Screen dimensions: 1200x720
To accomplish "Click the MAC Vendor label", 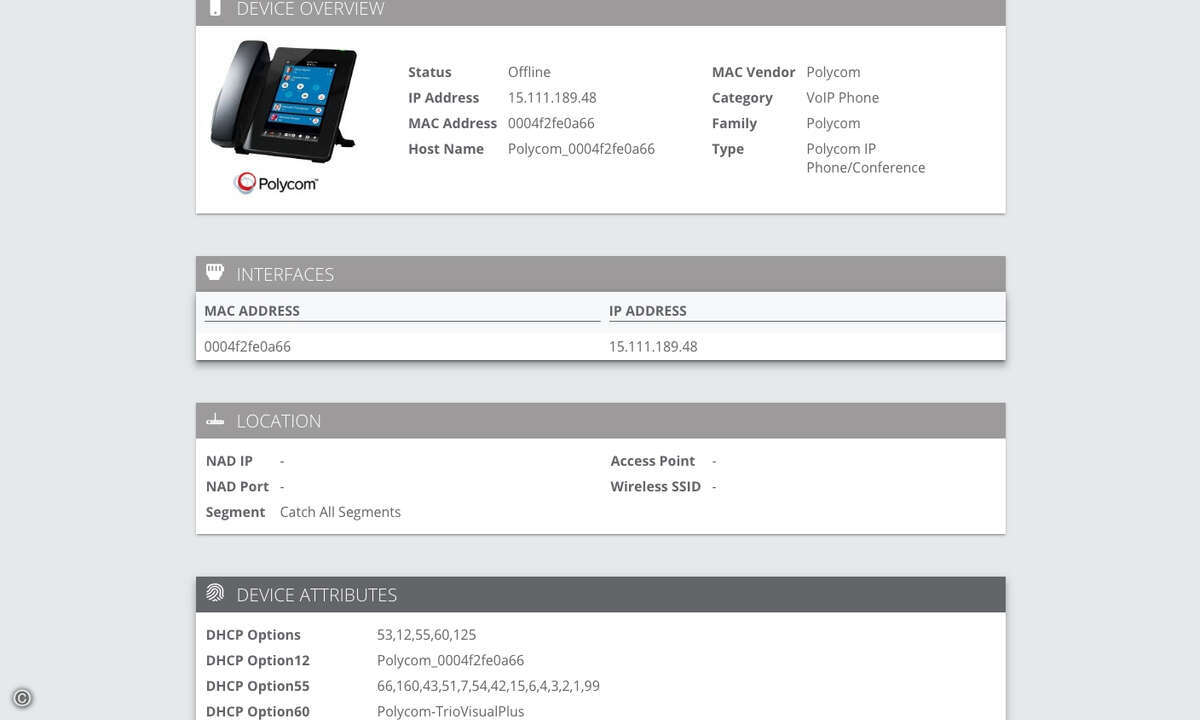I will tap(754, 72).
